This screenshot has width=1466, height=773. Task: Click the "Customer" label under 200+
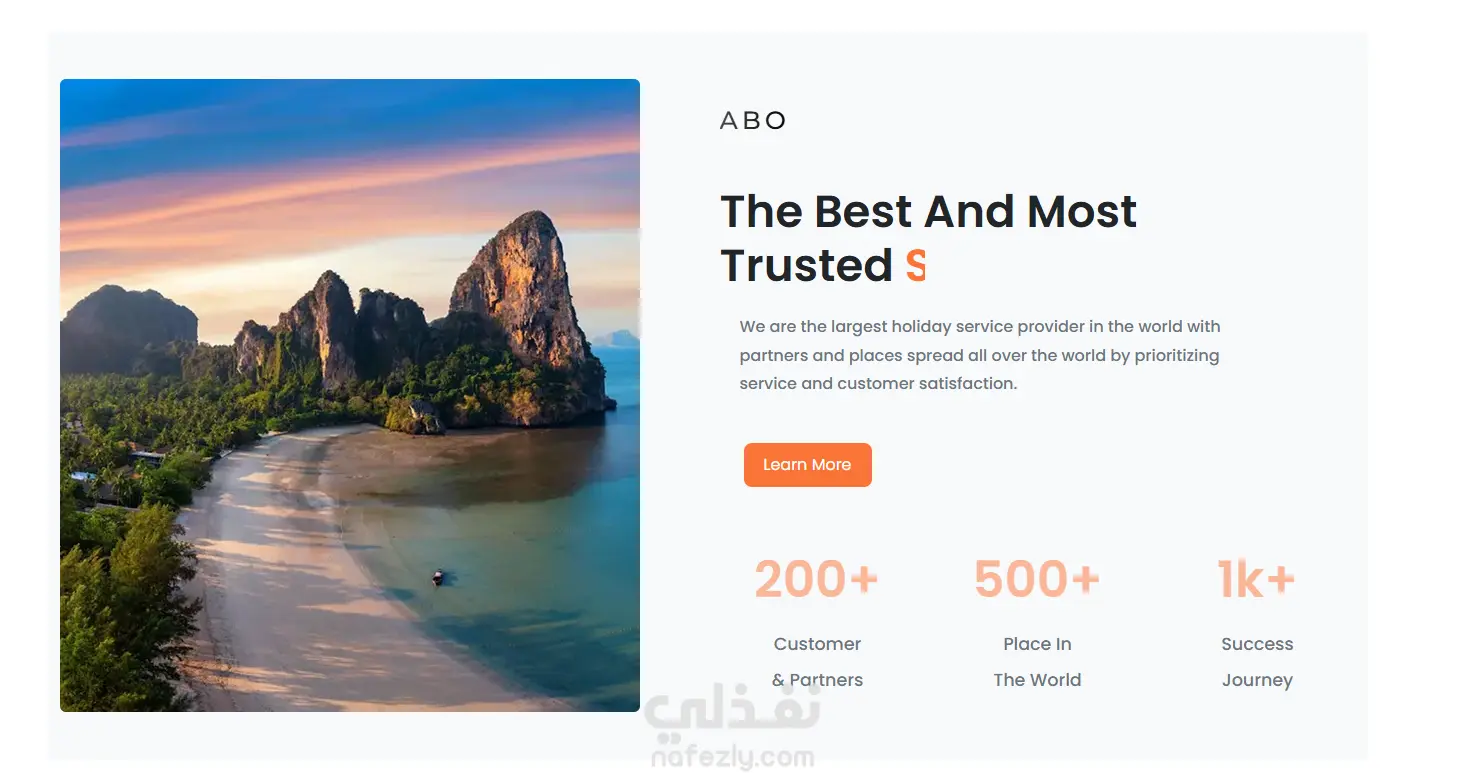[817, 644]
